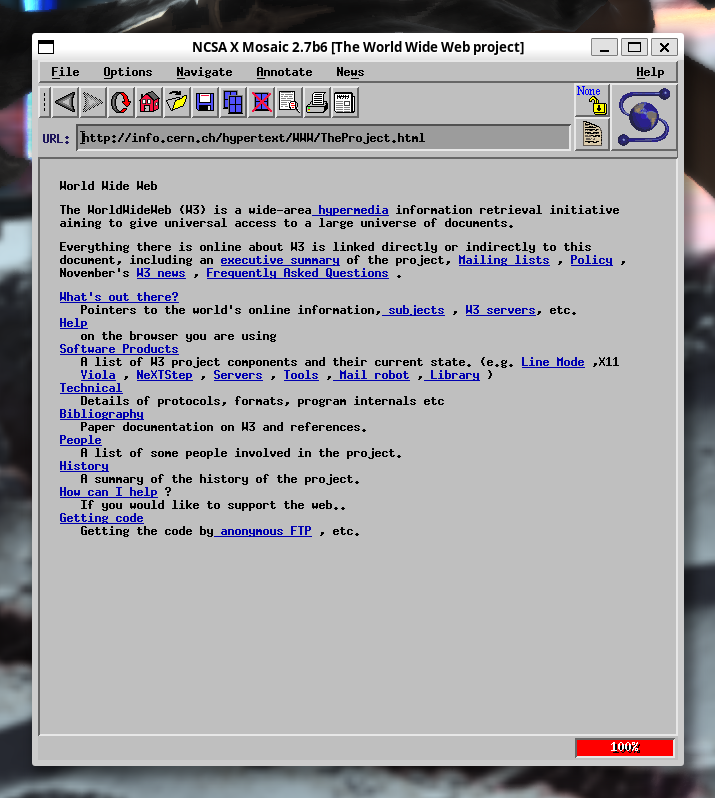Open the anonymous FTP link
Screen dimensions: 715x798
266,531
